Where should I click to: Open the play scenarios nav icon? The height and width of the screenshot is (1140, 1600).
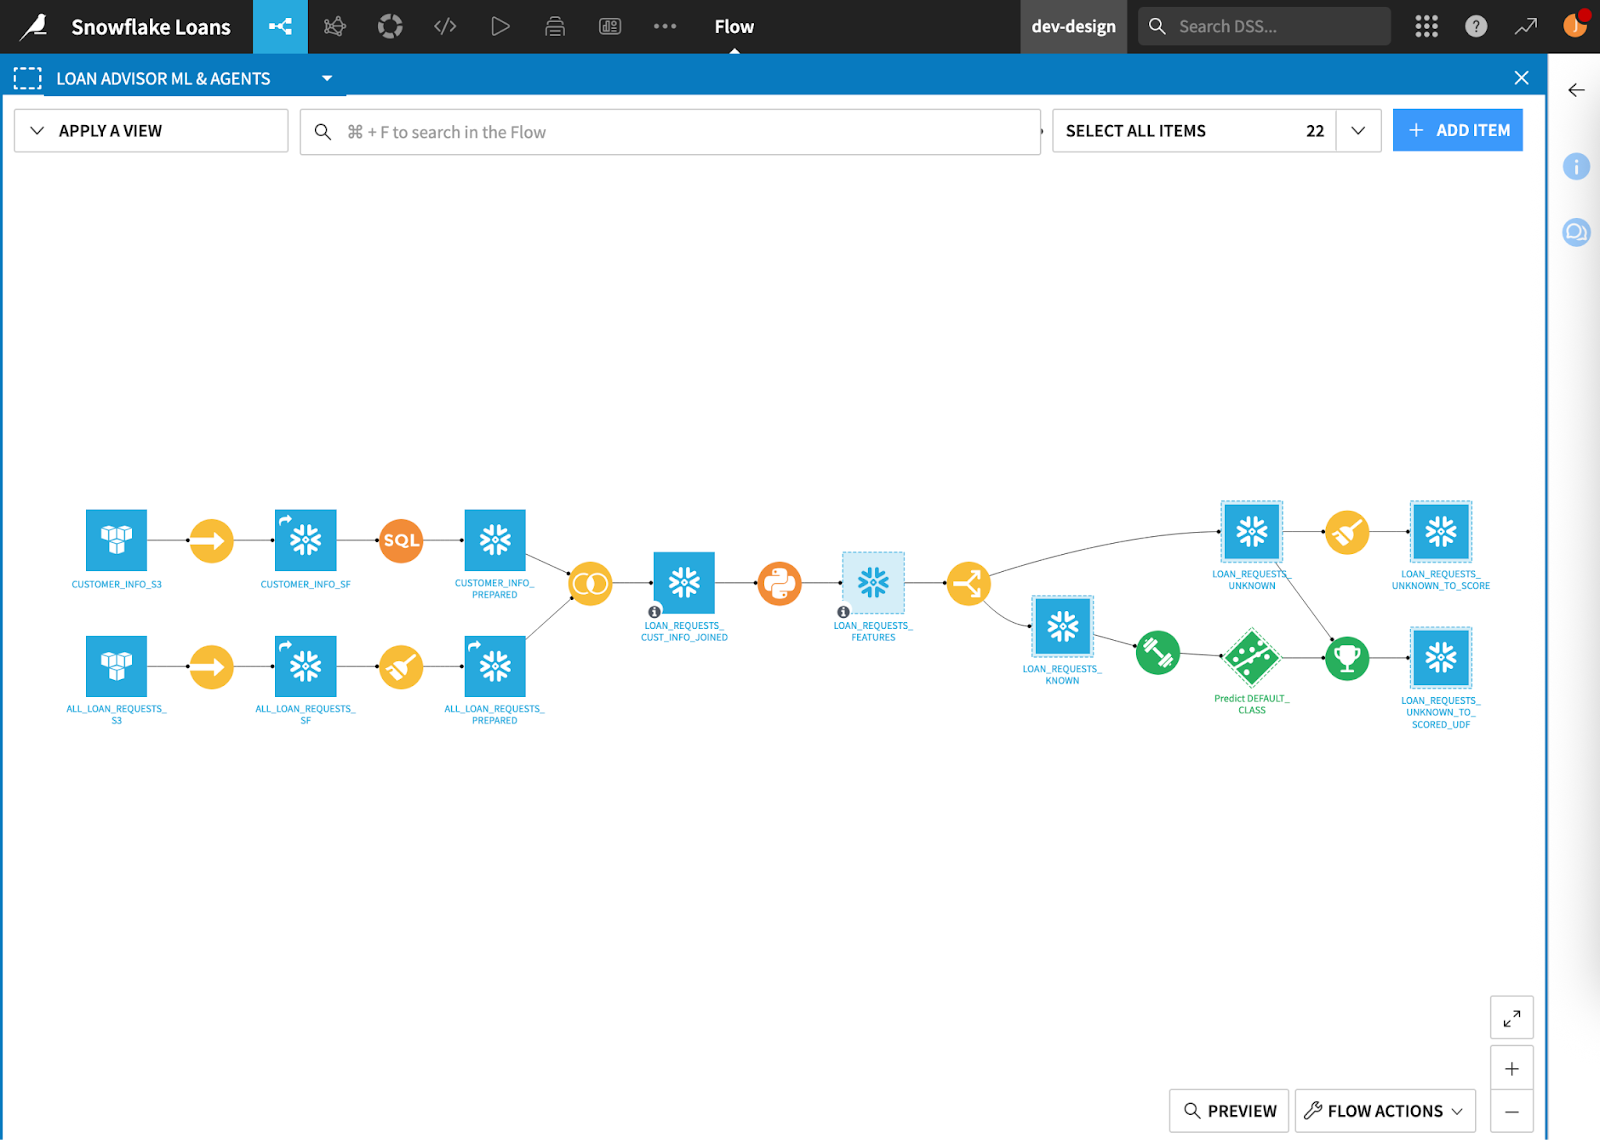(x=500, y=27)
